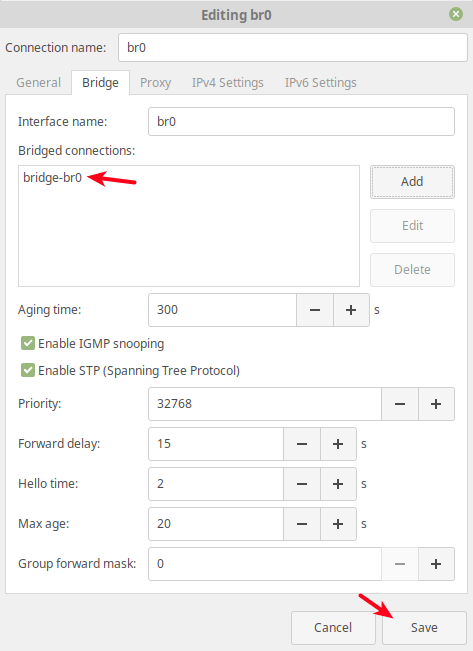Decrease the Priority value with minus

coord(400,404)
